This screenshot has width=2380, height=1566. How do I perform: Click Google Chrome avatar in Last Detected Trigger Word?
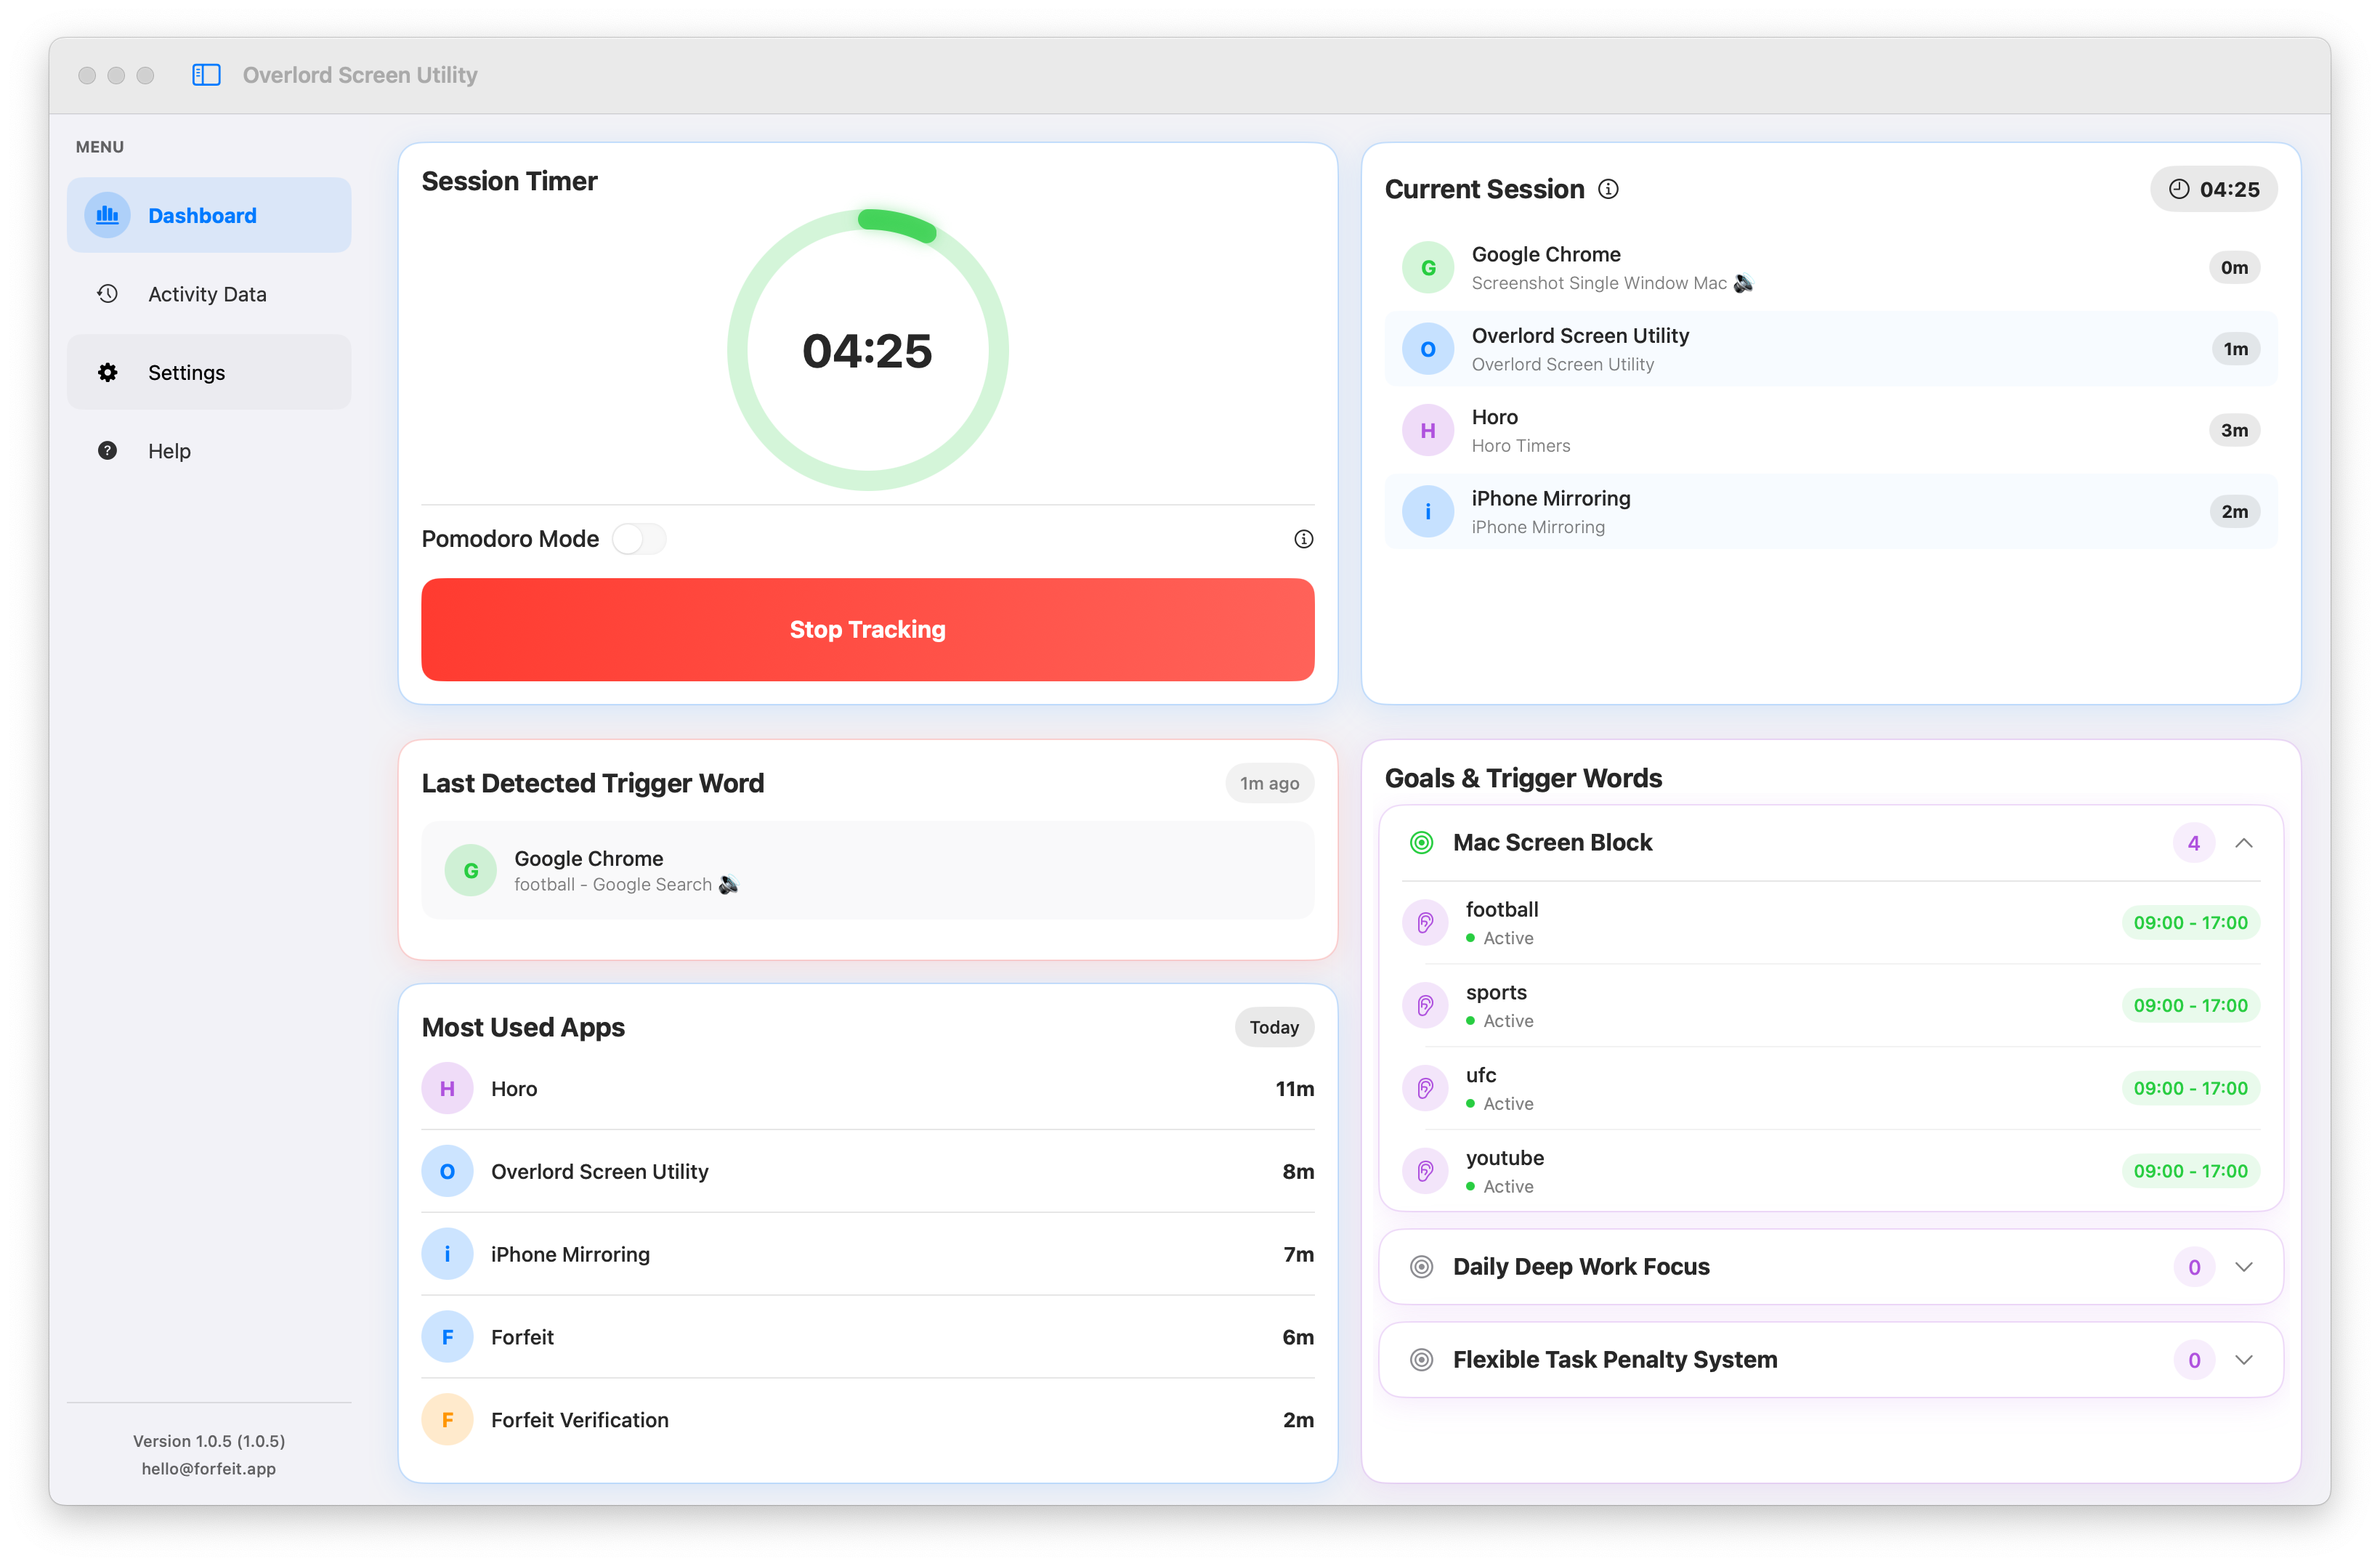point(470,870)
